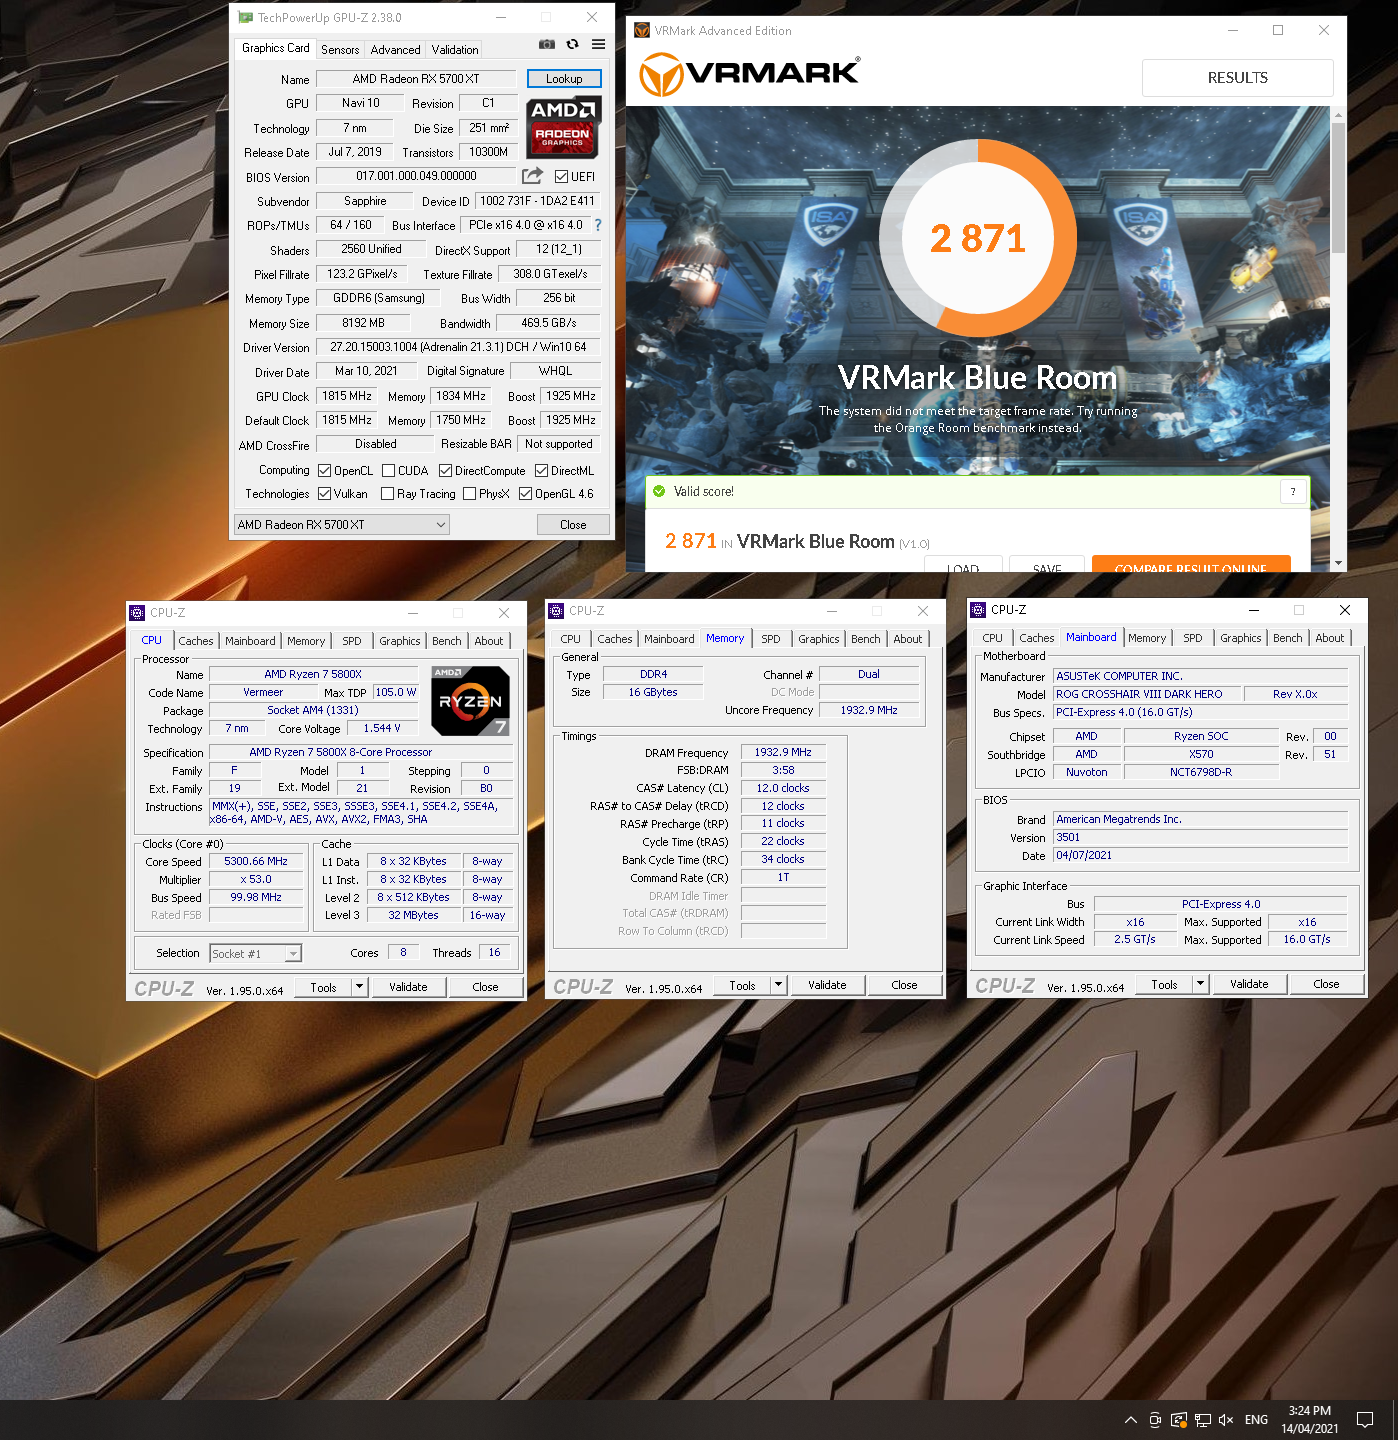Click the AMD Radeon Graphics logo
The height and width of the screenshot is (1440, 1398).
point(563,128)
